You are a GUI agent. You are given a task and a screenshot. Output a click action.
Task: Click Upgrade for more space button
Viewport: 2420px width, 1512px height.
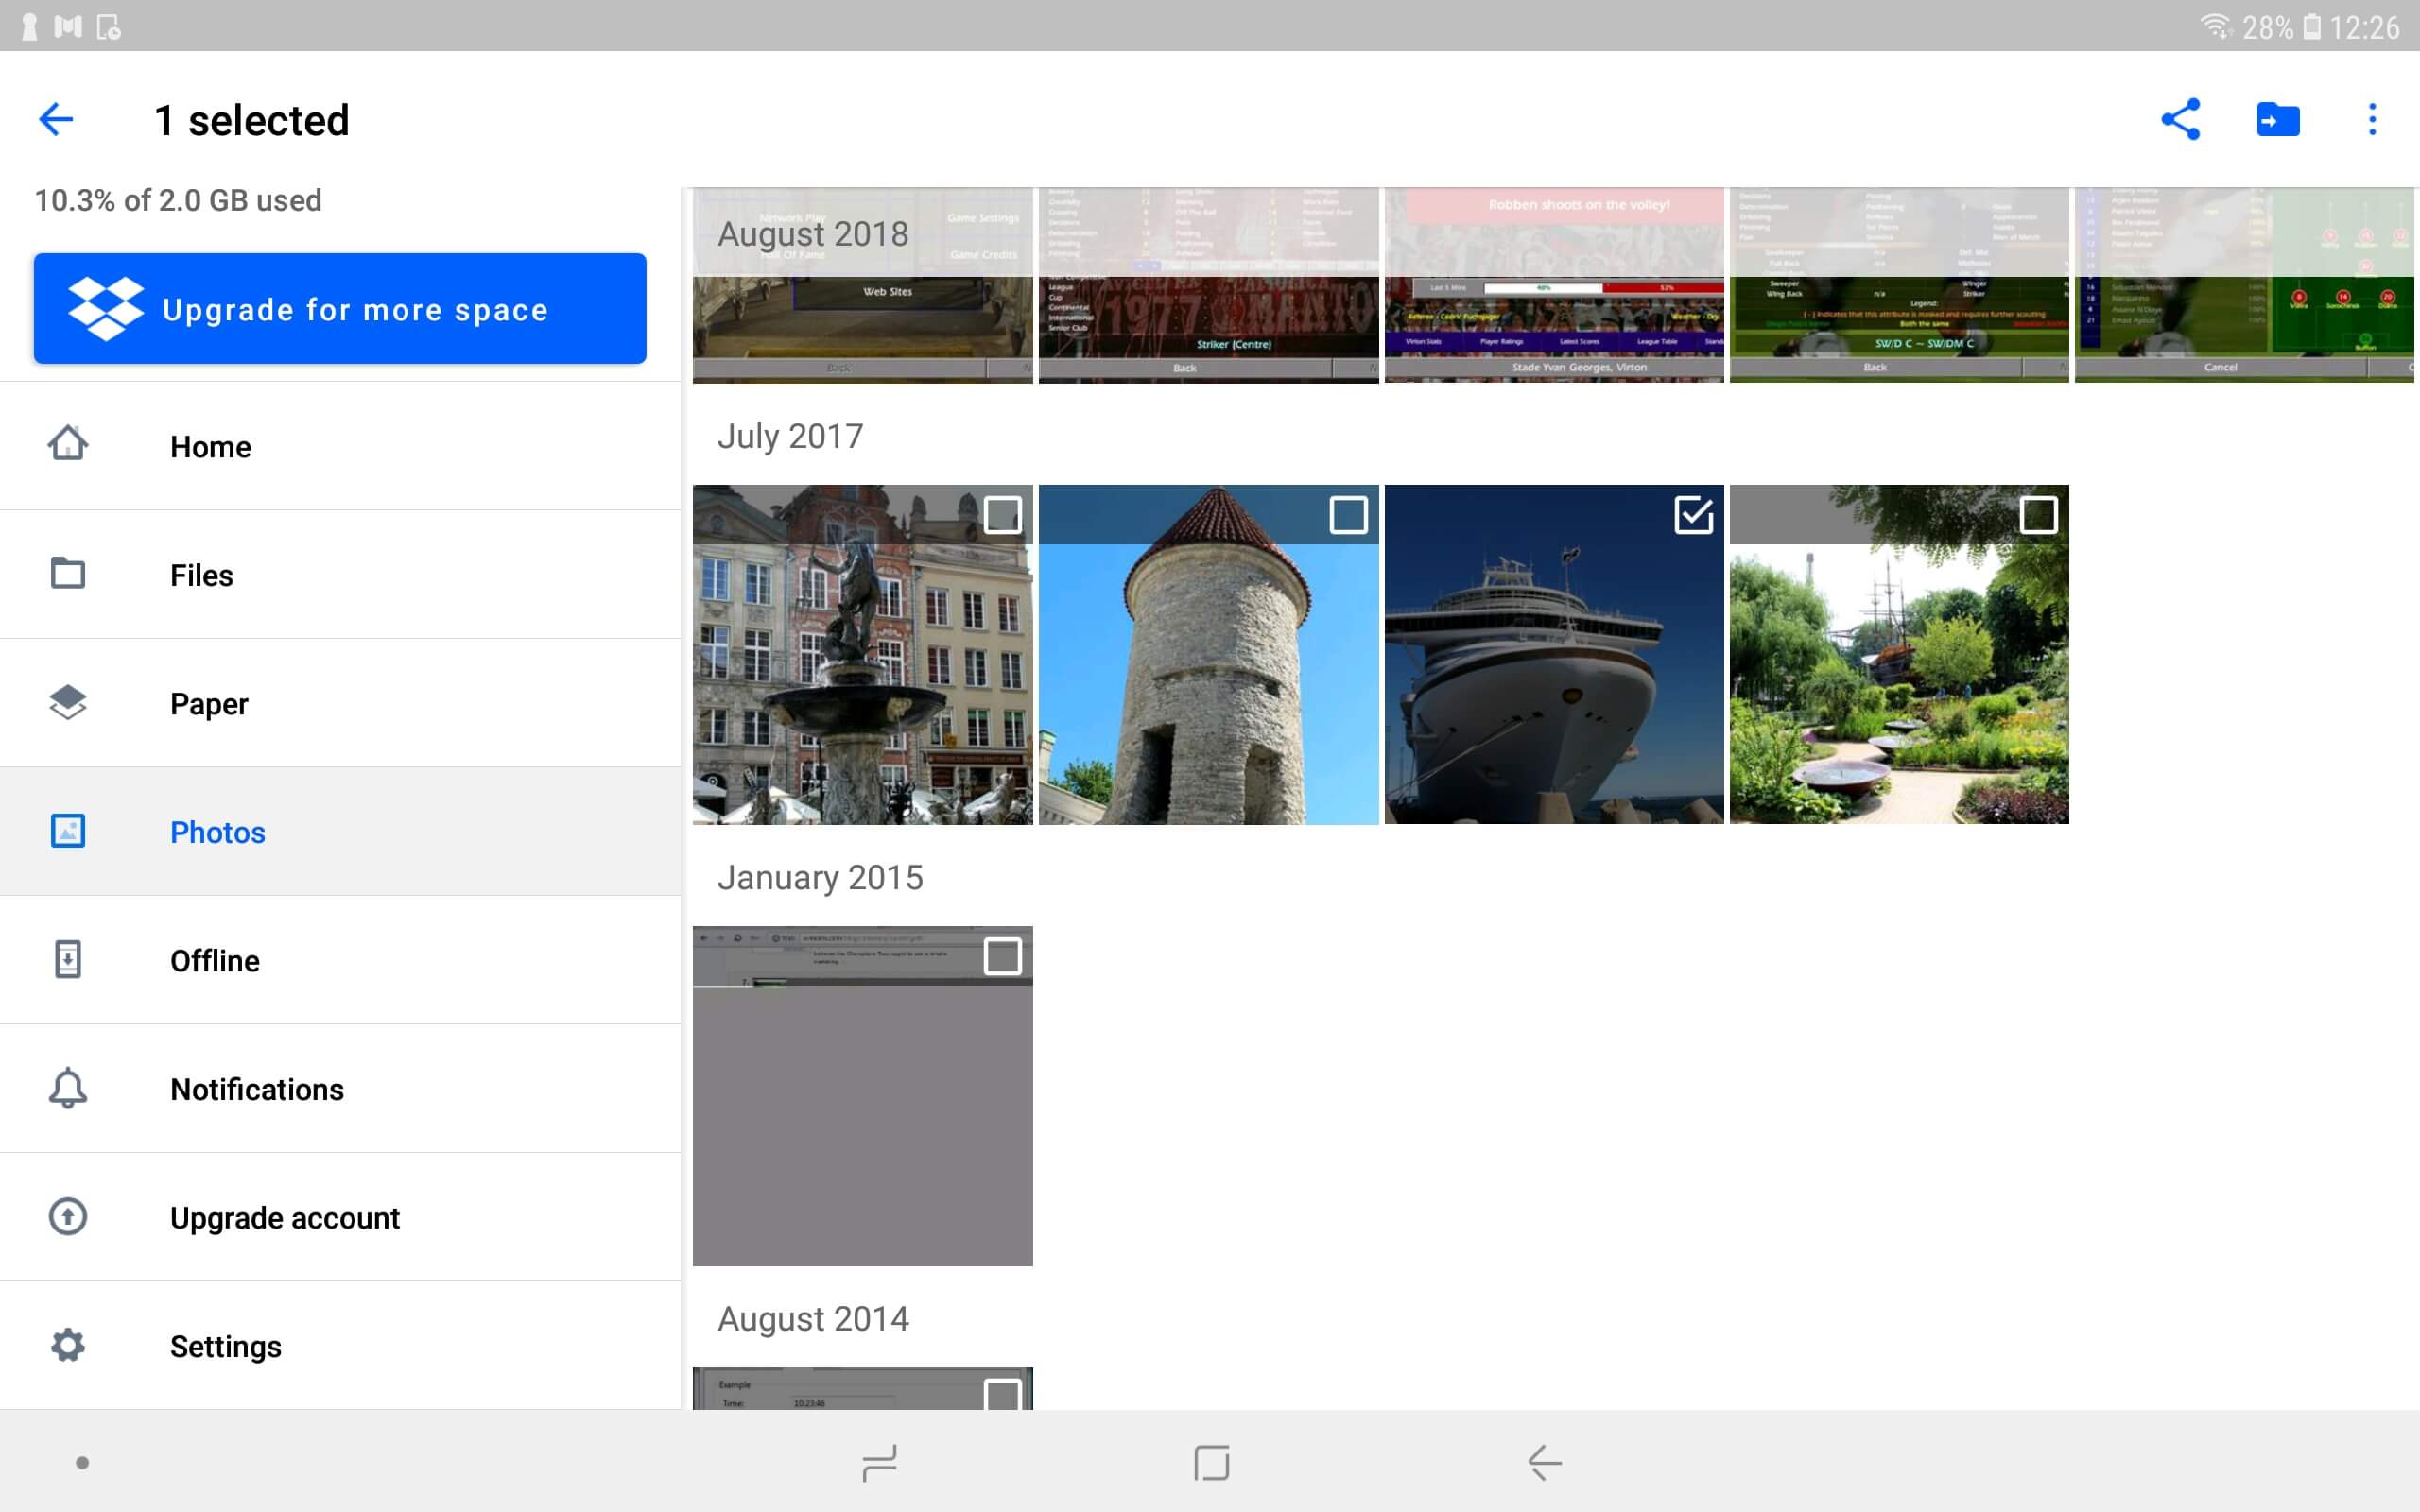click(x=340, y=308)
